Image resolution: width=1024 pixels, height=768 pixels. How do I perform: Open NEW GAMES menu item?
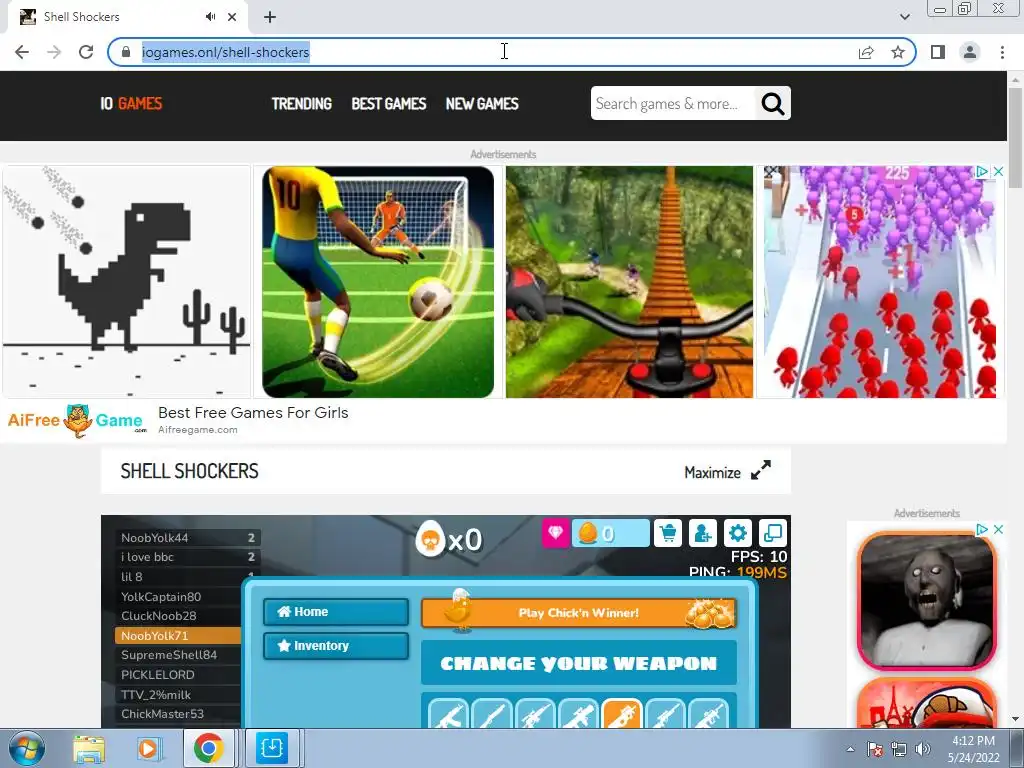click(482, 104)
